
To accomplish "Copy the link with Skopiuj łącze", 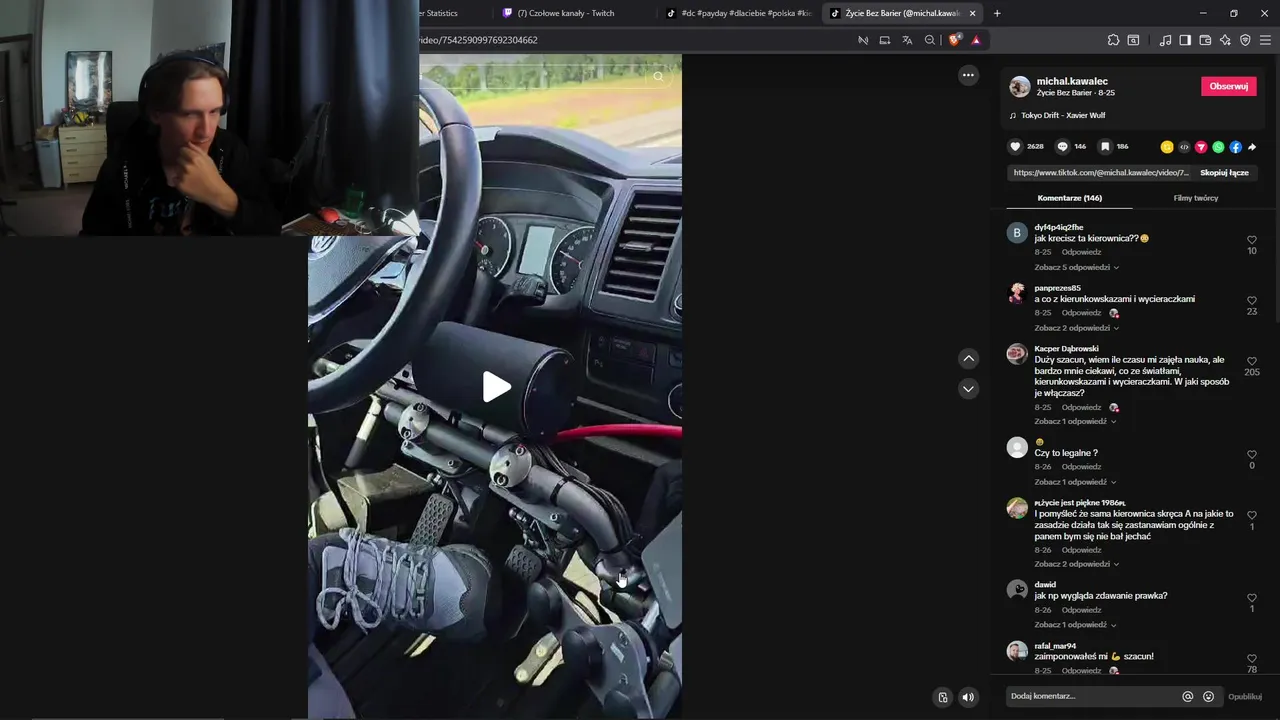I will [1224, 173].
